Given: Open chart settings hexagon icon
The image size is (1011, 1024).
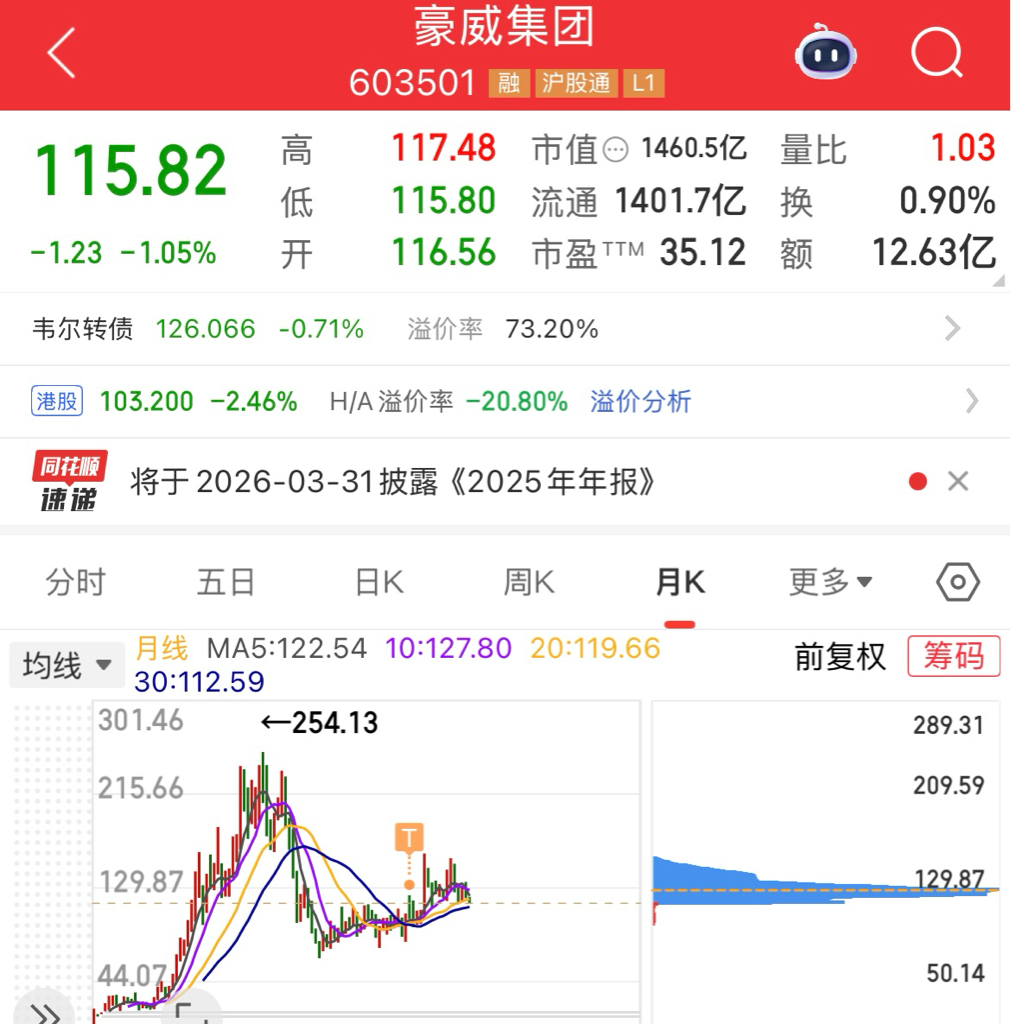Looking at the screenshot, I should pos(957,582).
